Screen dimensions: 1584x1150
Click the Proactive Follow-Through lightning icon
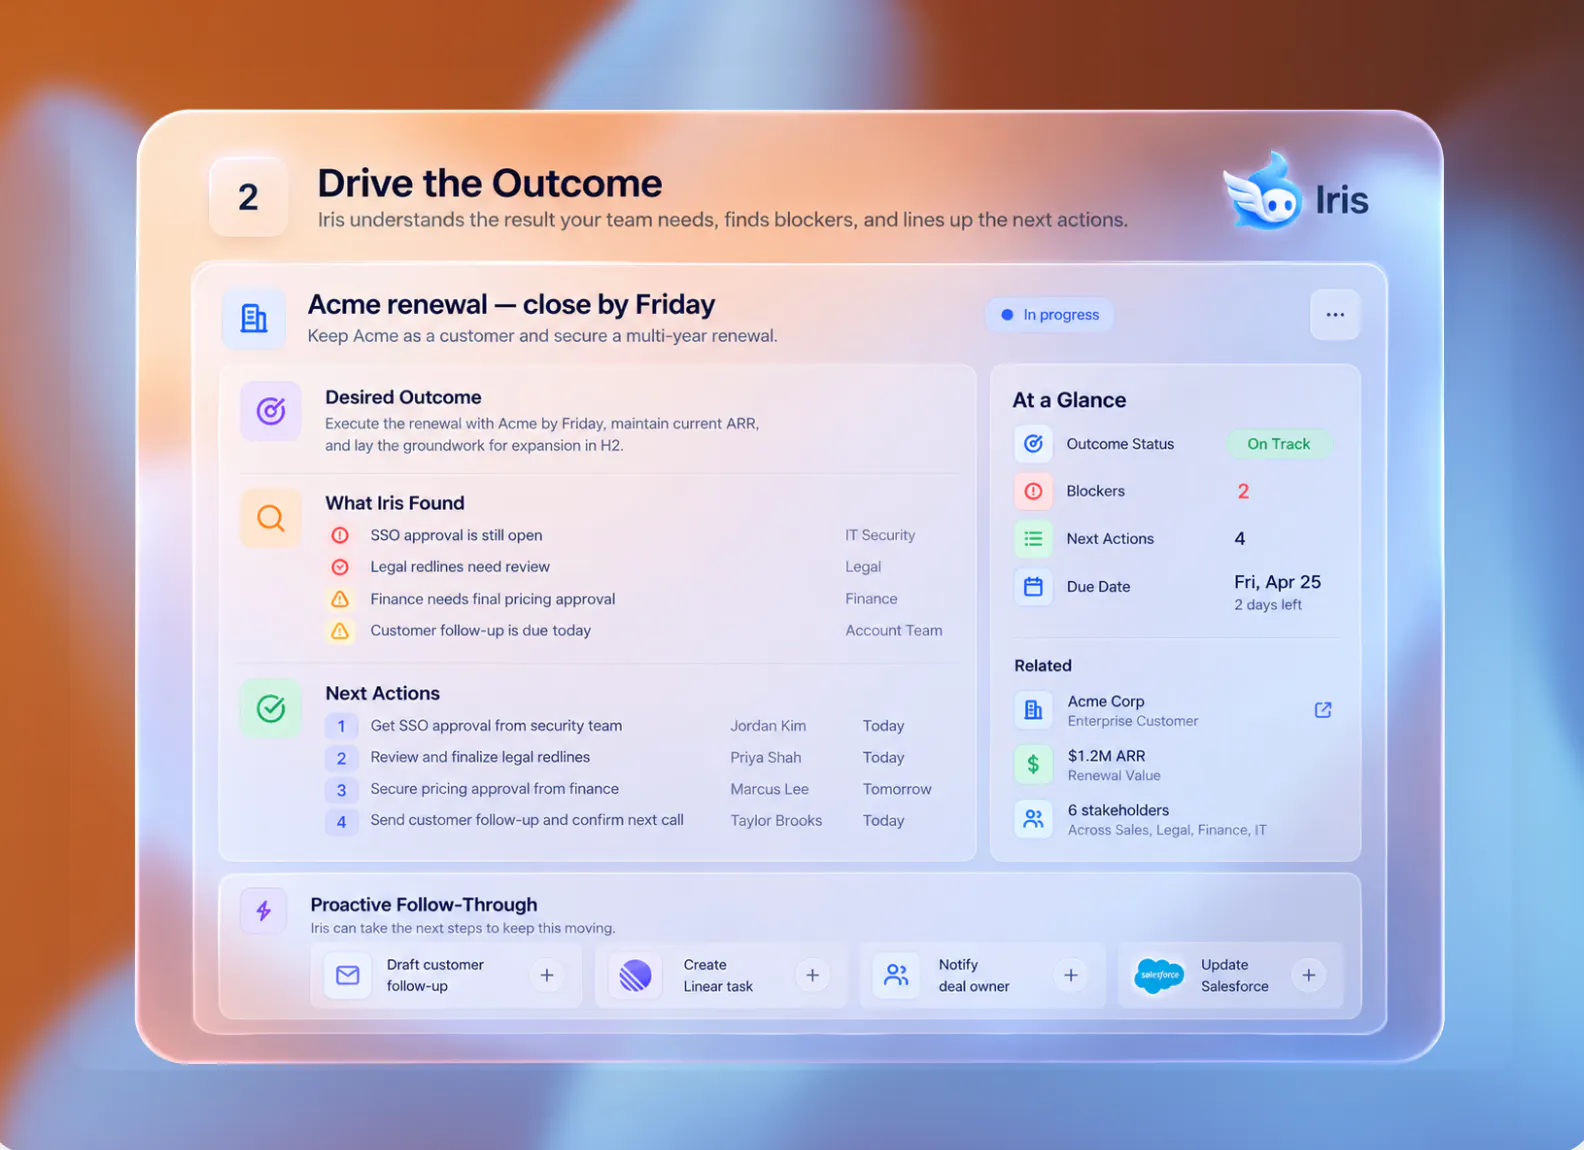click(x=264, y=911)
